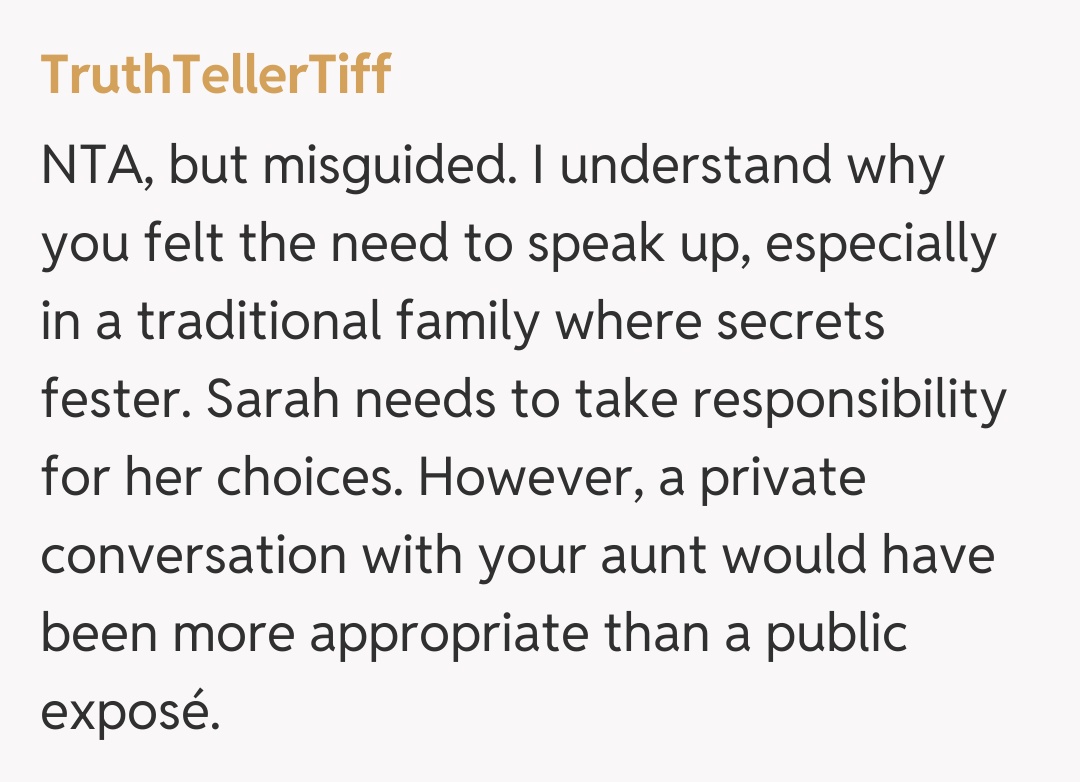Screen dimensions: 1080x782
Task: Click the phrase 'I understand why'
Action: [x=738, y=167]
